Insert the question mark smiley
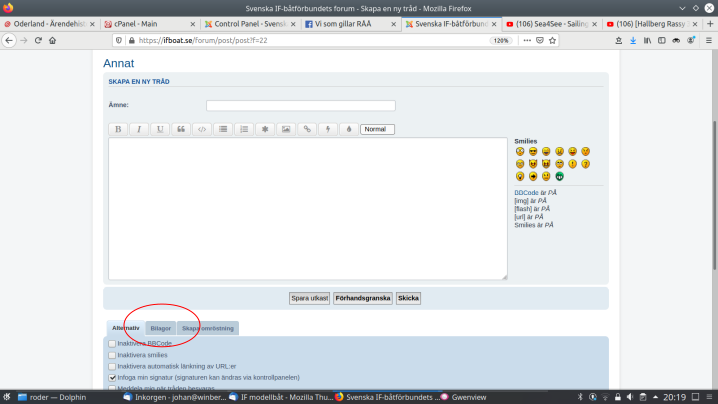 [586, 164]
